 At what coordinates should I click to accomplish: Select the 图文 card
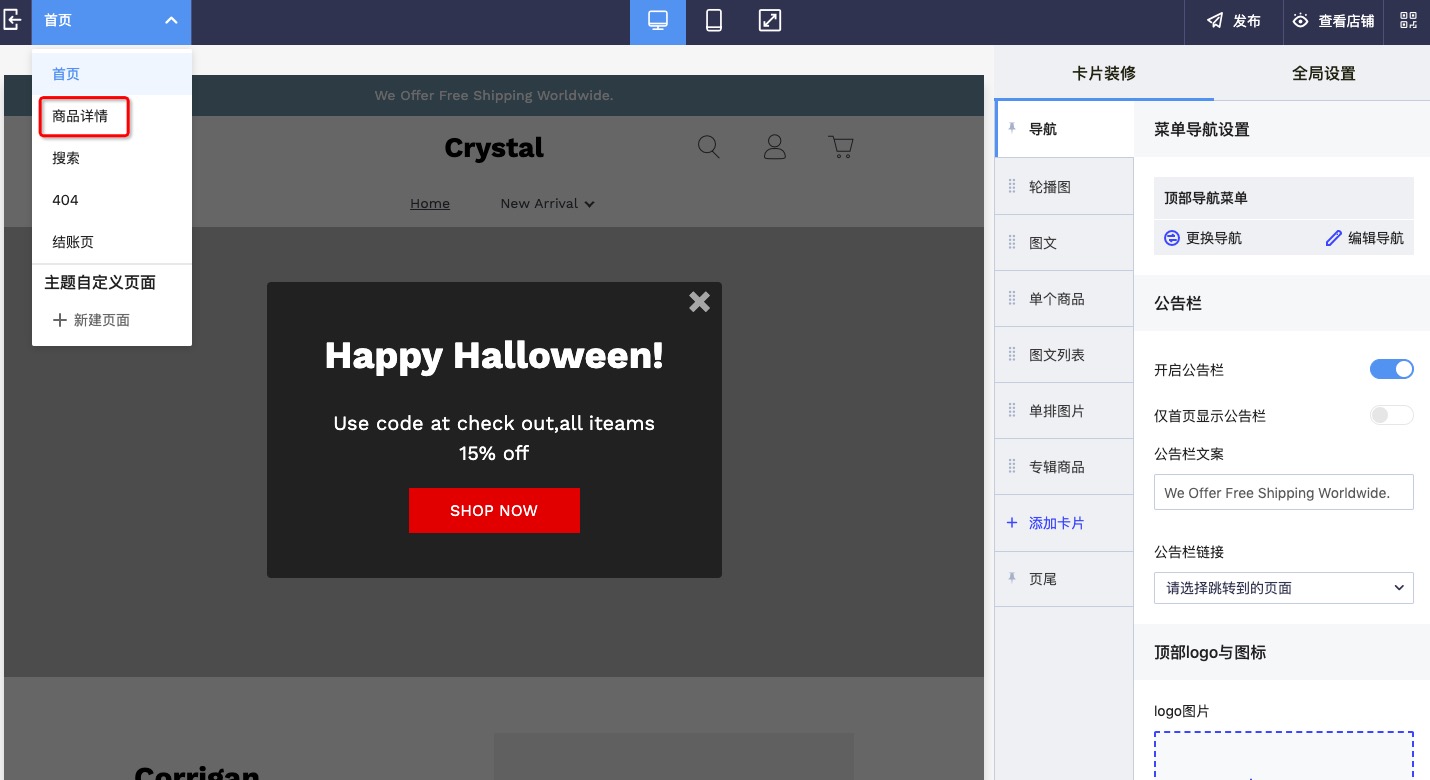pos(1065,243)
